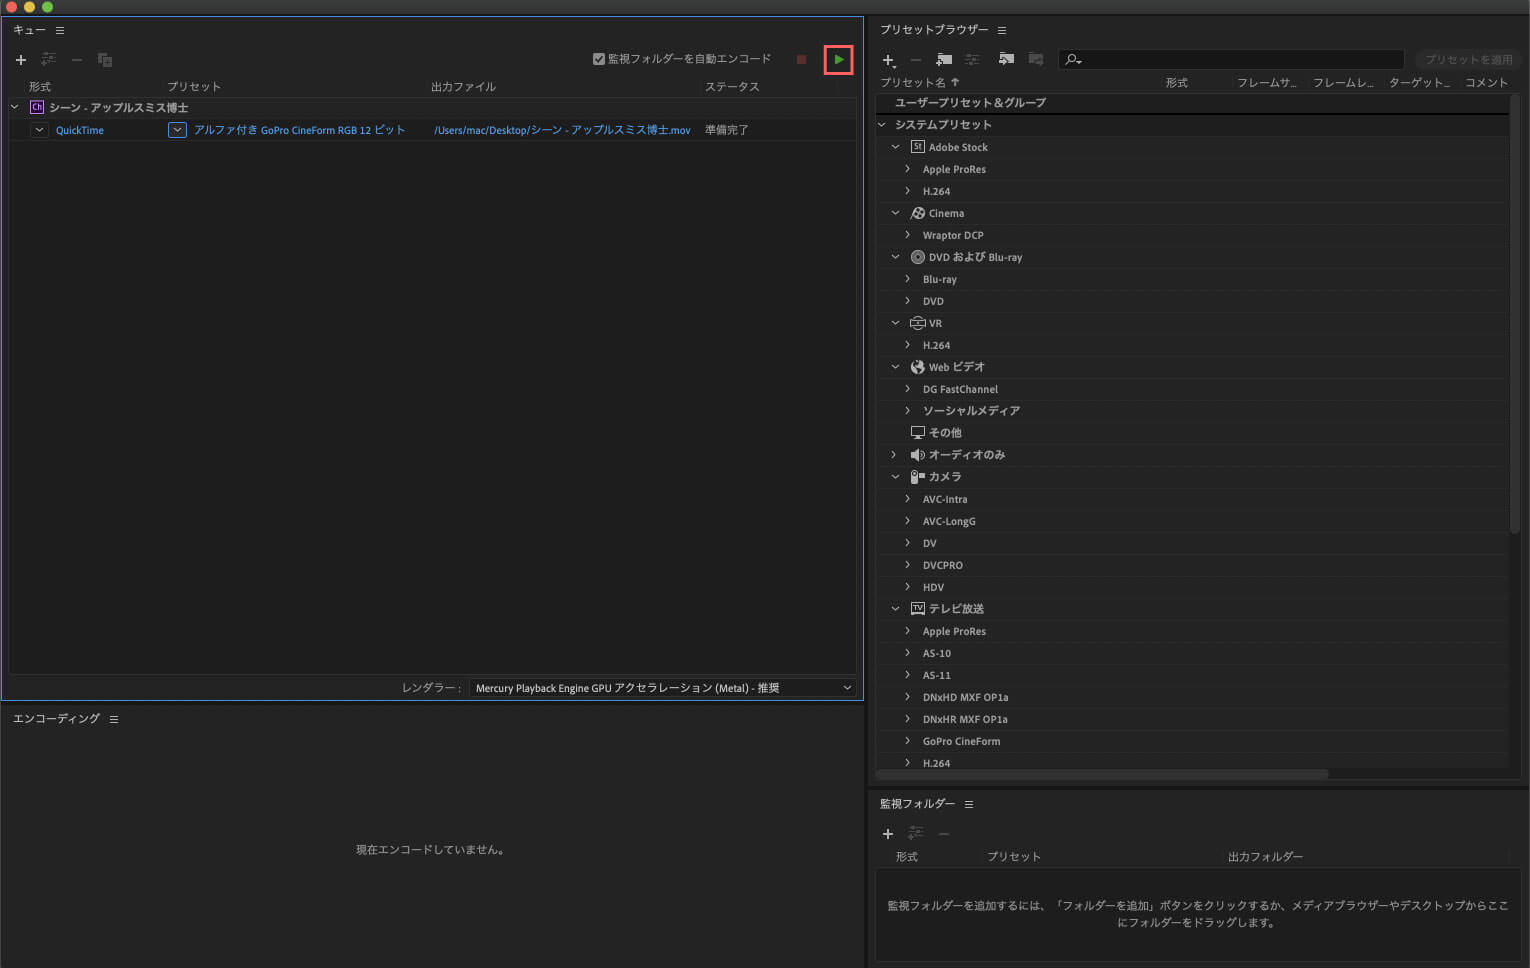The height and width of the screenshot is (968, 1530).
Task: Click the remove minus icon in the queue toolbar
Action: 76,60
